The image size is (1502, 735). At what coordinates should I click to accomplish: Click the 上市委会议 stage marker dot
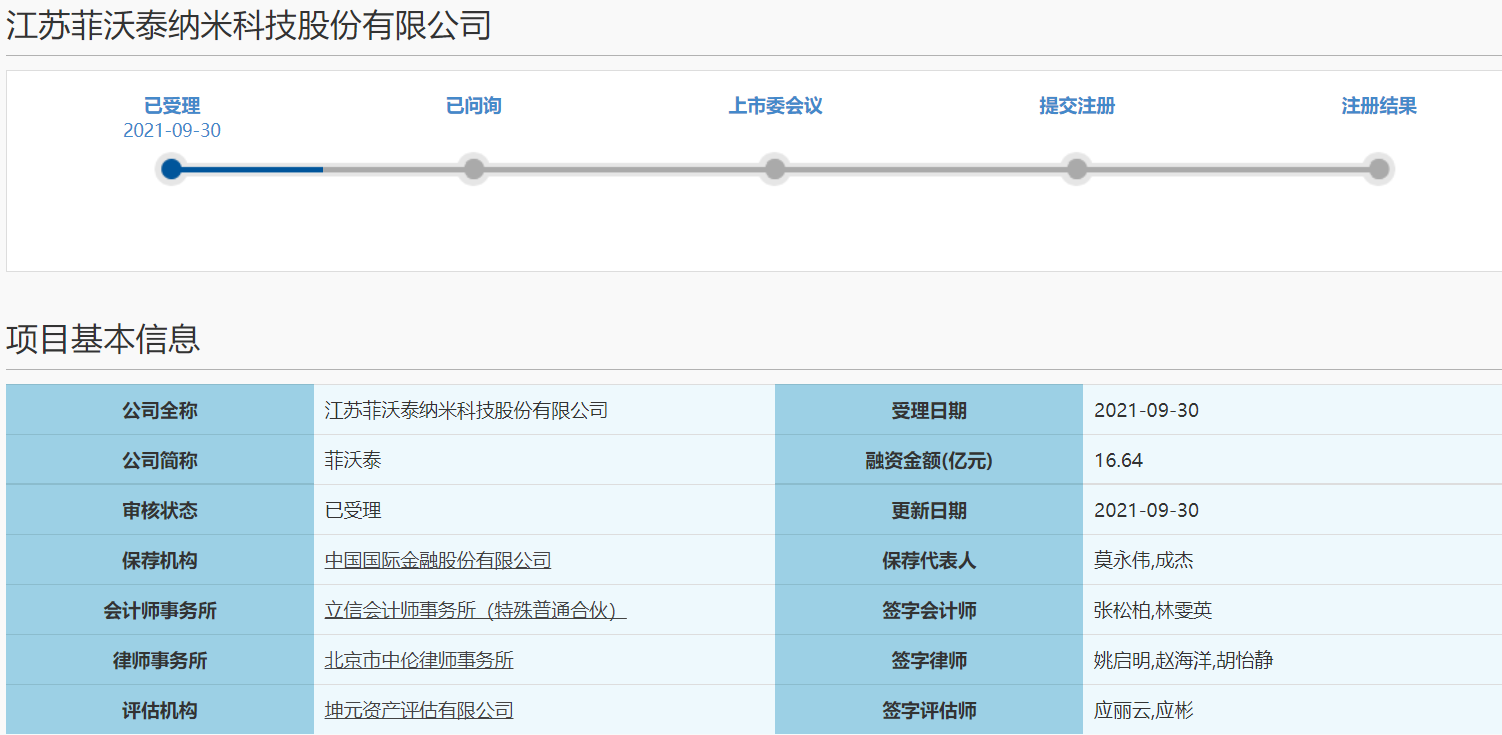[775, 169]
